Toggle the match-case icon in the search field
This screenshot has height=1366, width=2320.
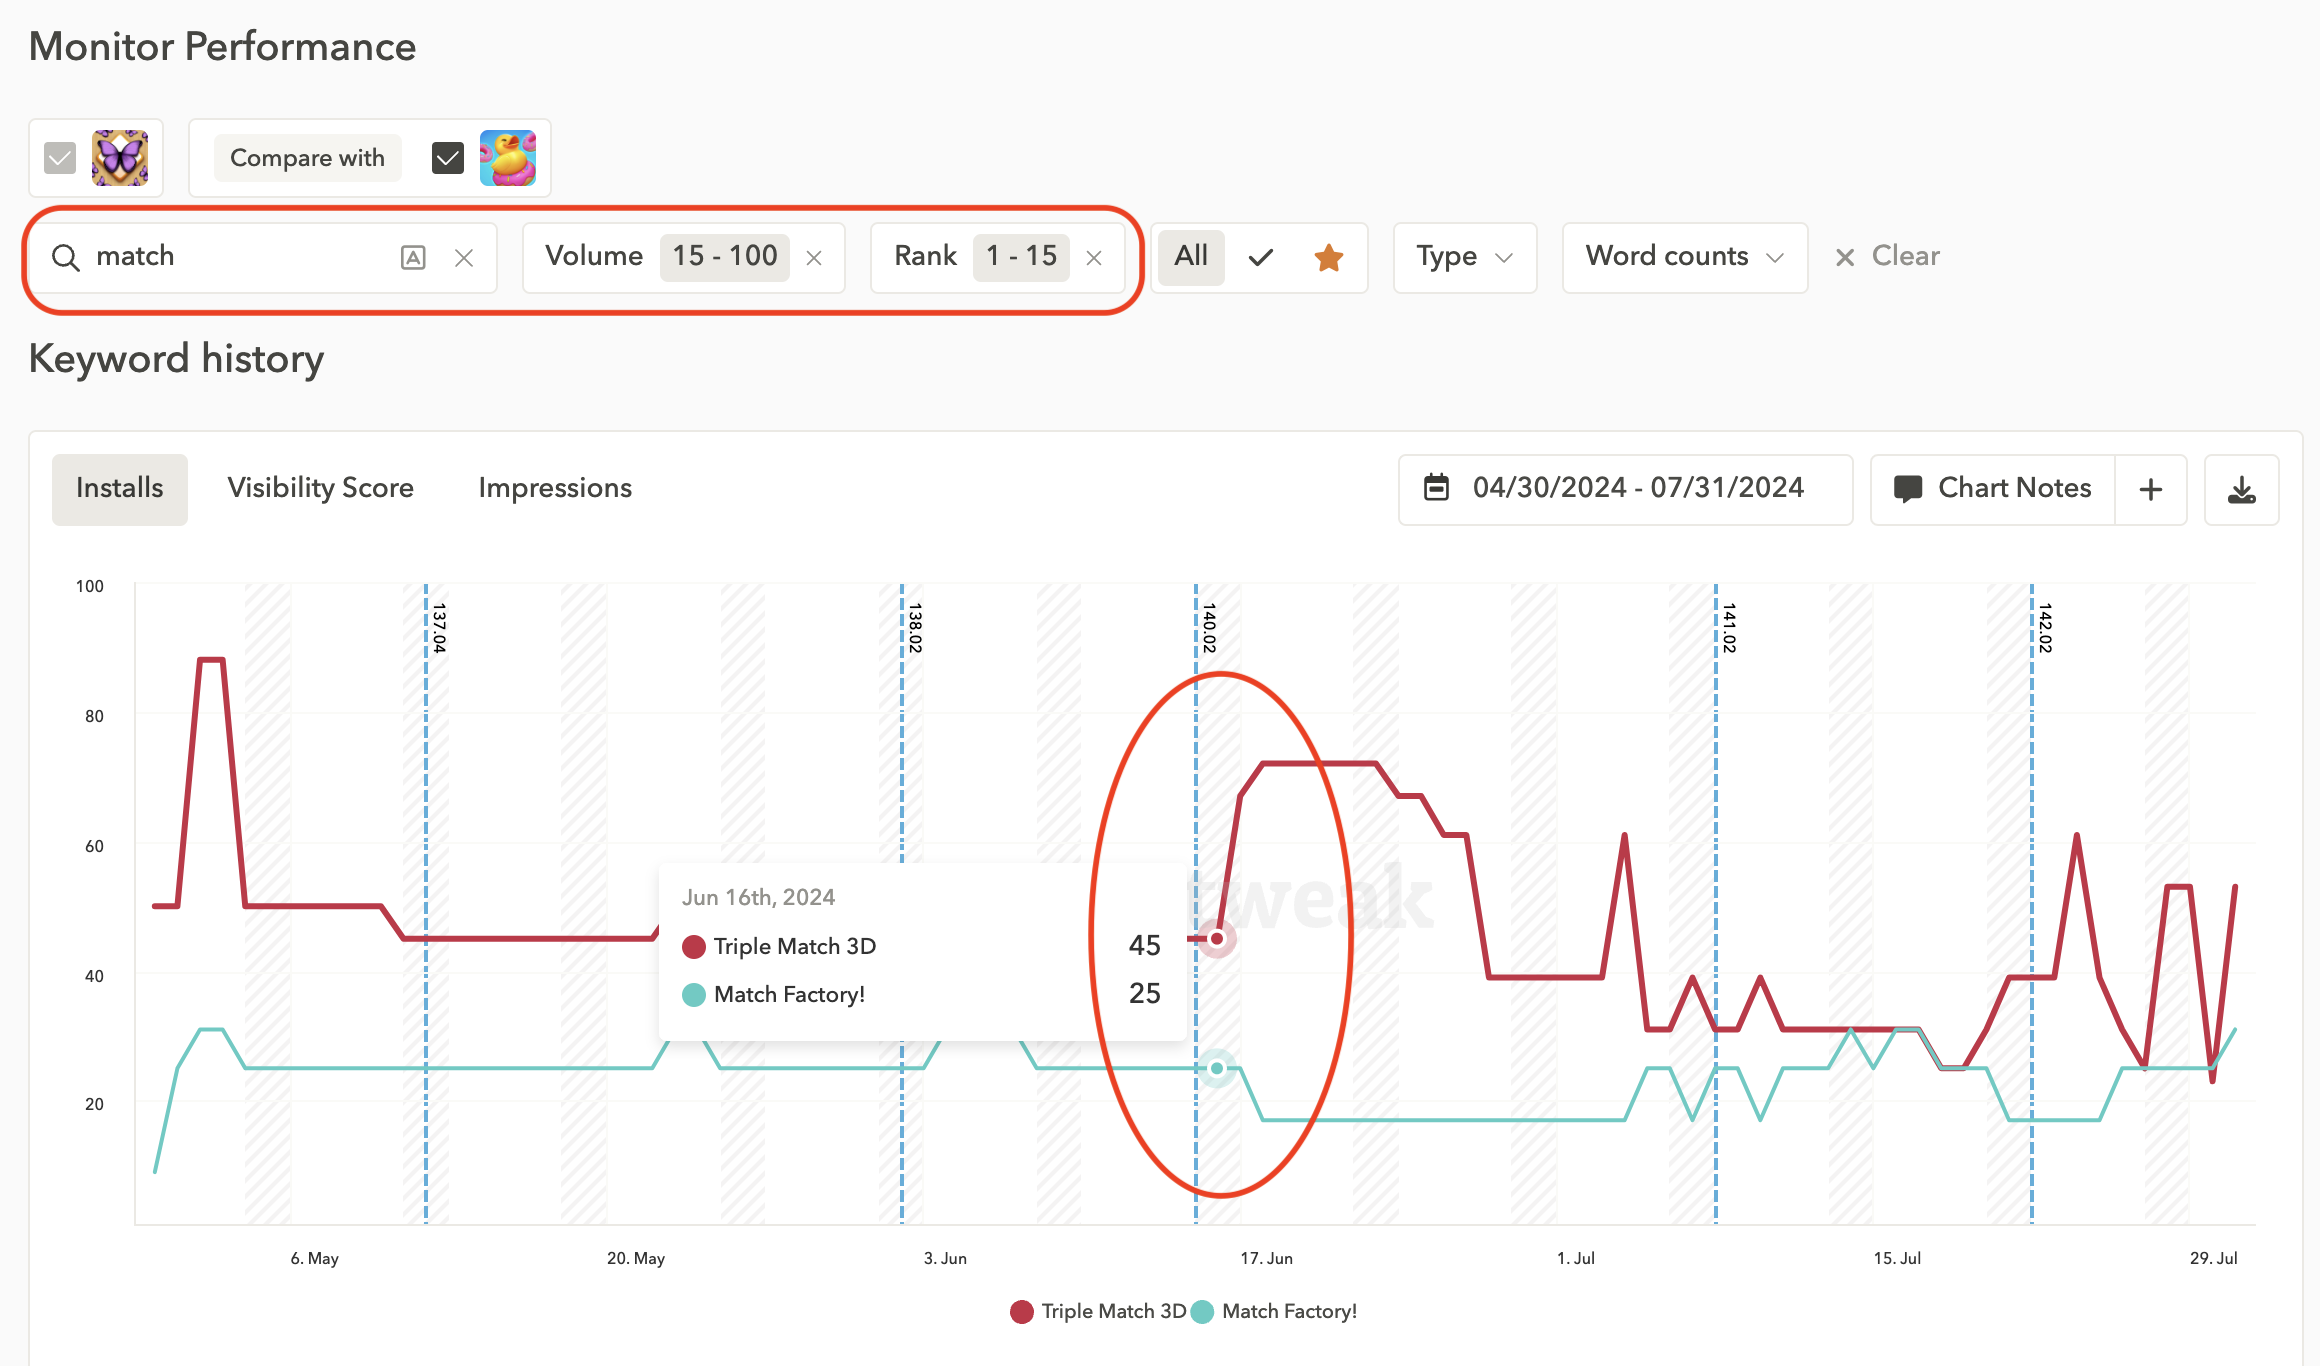(x=413, y=258)
